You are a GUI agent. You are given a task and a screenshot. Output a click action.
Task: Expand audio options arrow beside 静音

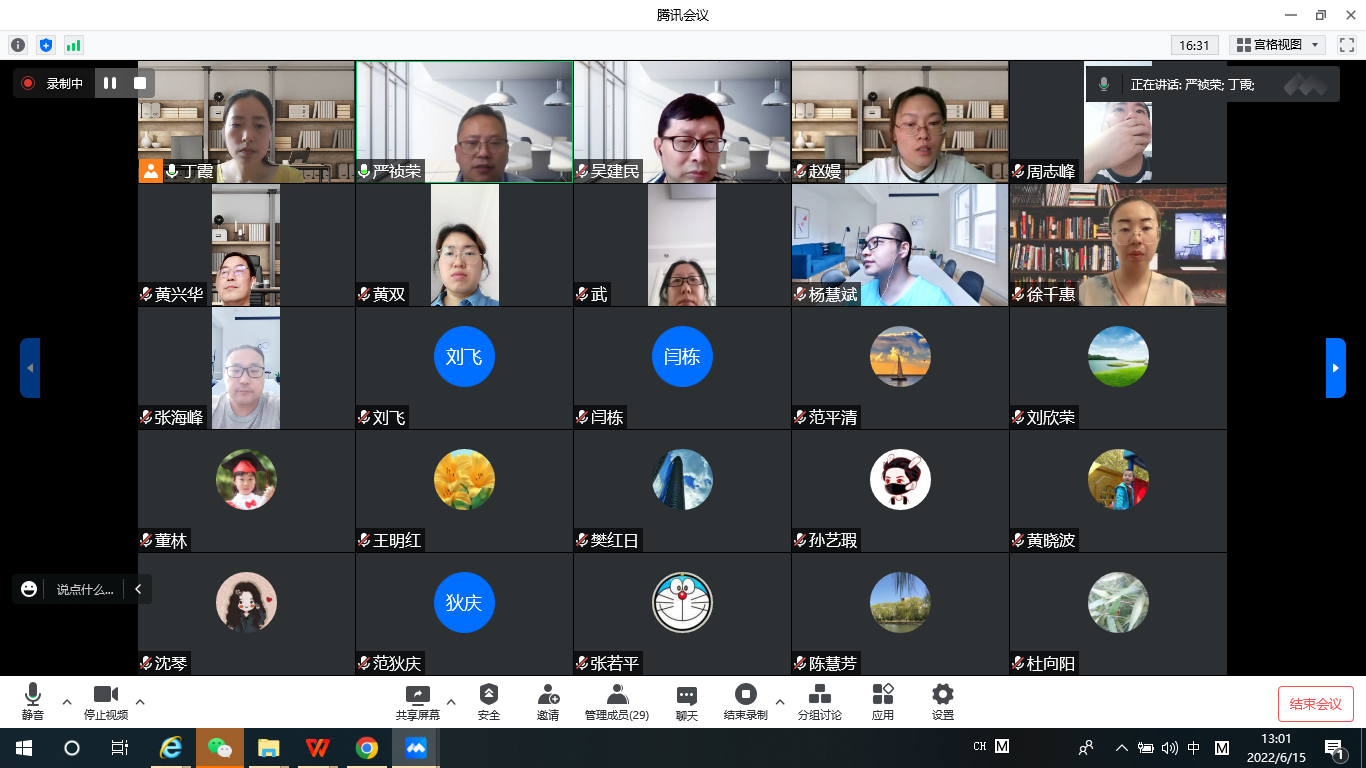point(67,701)
